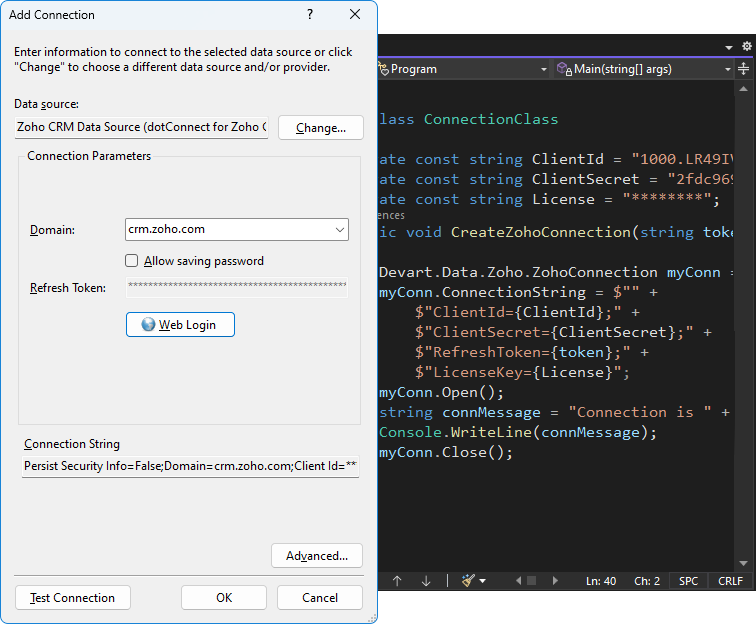Close the Add Connection dialog
Viewport: 756px width, 624px height.
355,14
